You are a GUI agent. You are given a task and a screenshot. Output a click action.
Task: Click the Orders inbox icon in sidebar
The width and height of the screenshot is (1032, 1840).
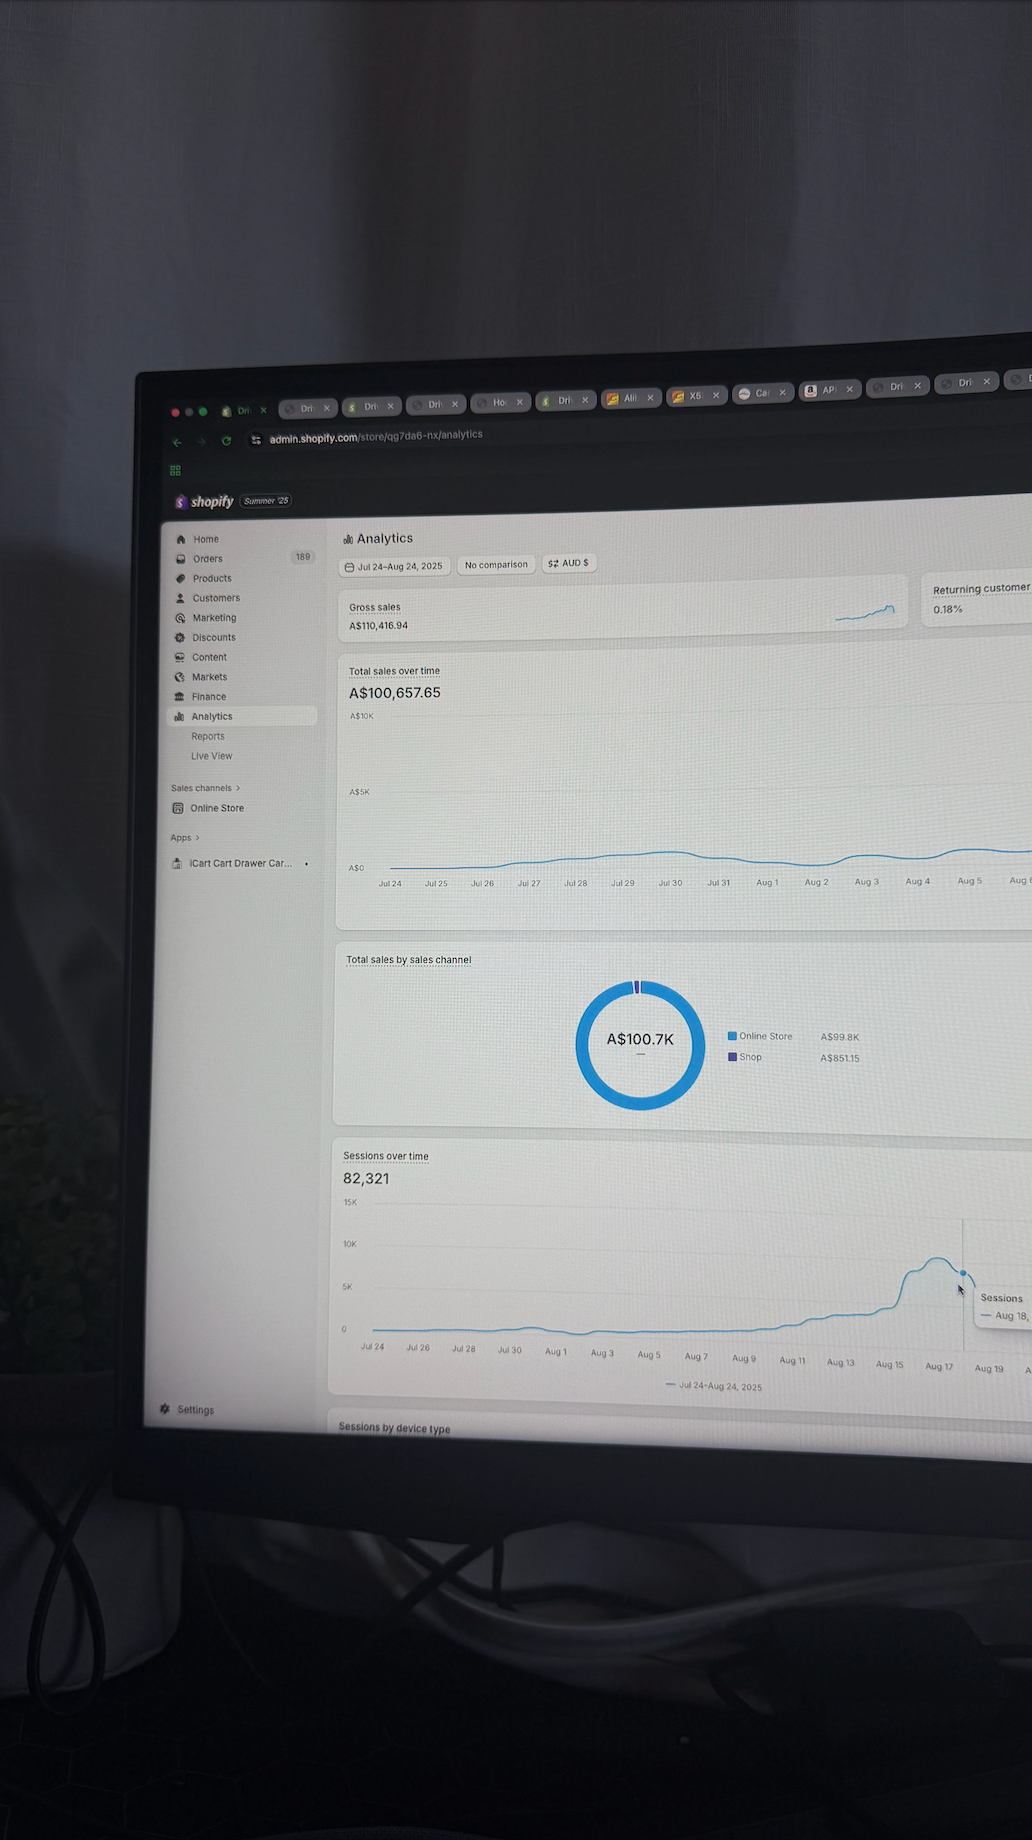point(181,559)
